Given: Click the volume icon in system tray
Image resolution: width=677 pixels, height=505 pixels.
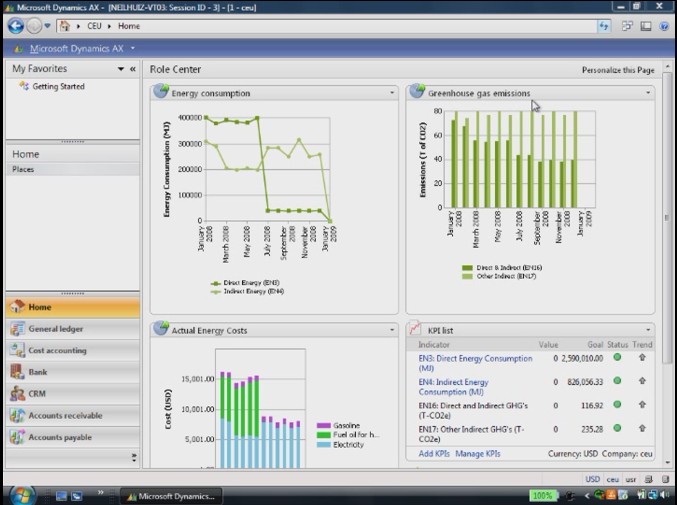Looking at the screenshot, I should click(665, 495).
